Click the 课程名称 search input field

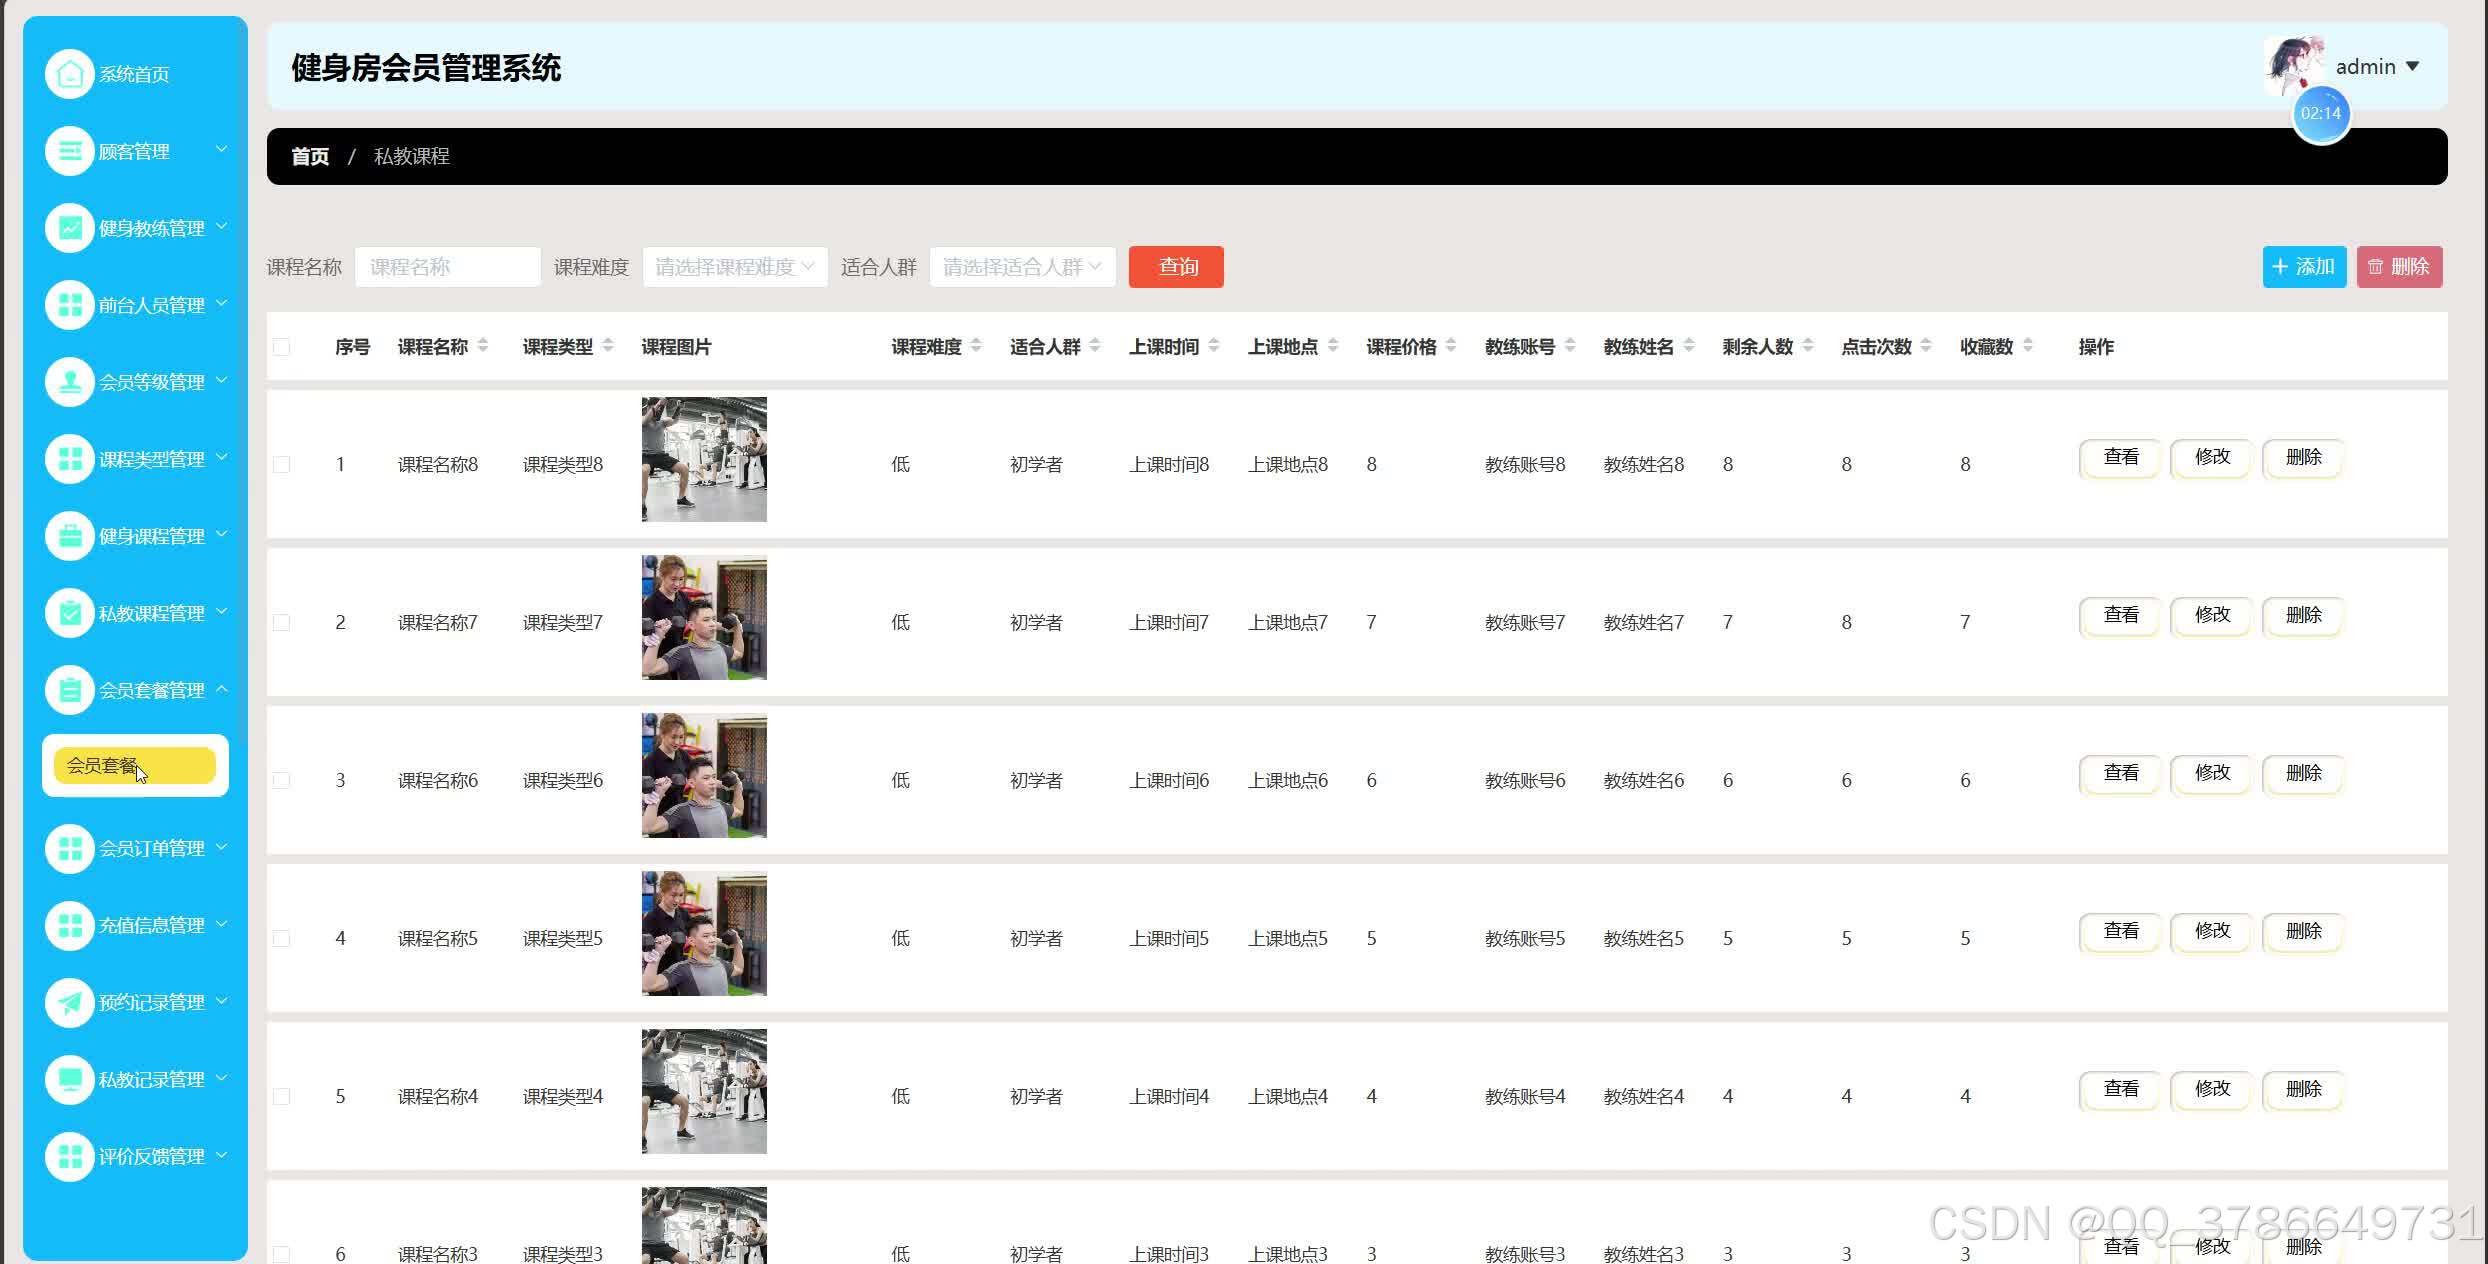click(x=447, y=267)
